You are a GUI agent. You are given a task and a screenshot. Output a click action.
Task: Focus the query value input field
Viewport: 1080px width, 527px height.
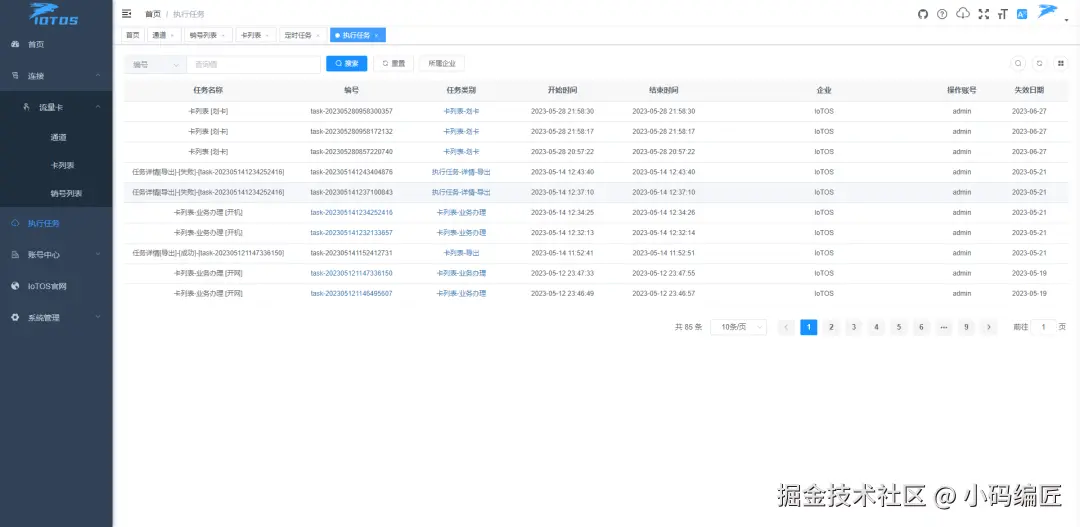click(x=253, y=64)
